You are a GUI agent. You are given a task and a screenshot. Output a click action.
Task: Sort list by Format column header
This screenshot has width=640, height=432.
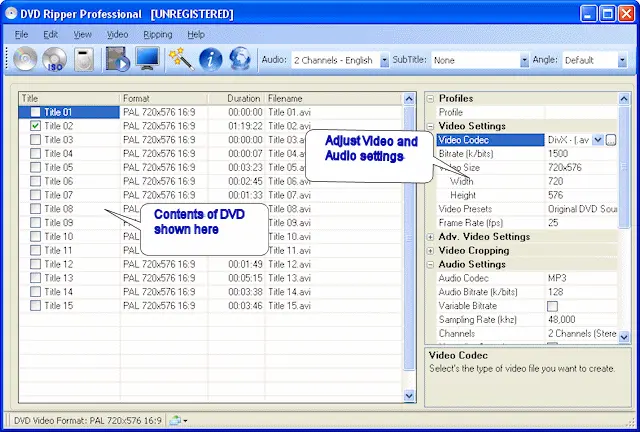(164, 98)
